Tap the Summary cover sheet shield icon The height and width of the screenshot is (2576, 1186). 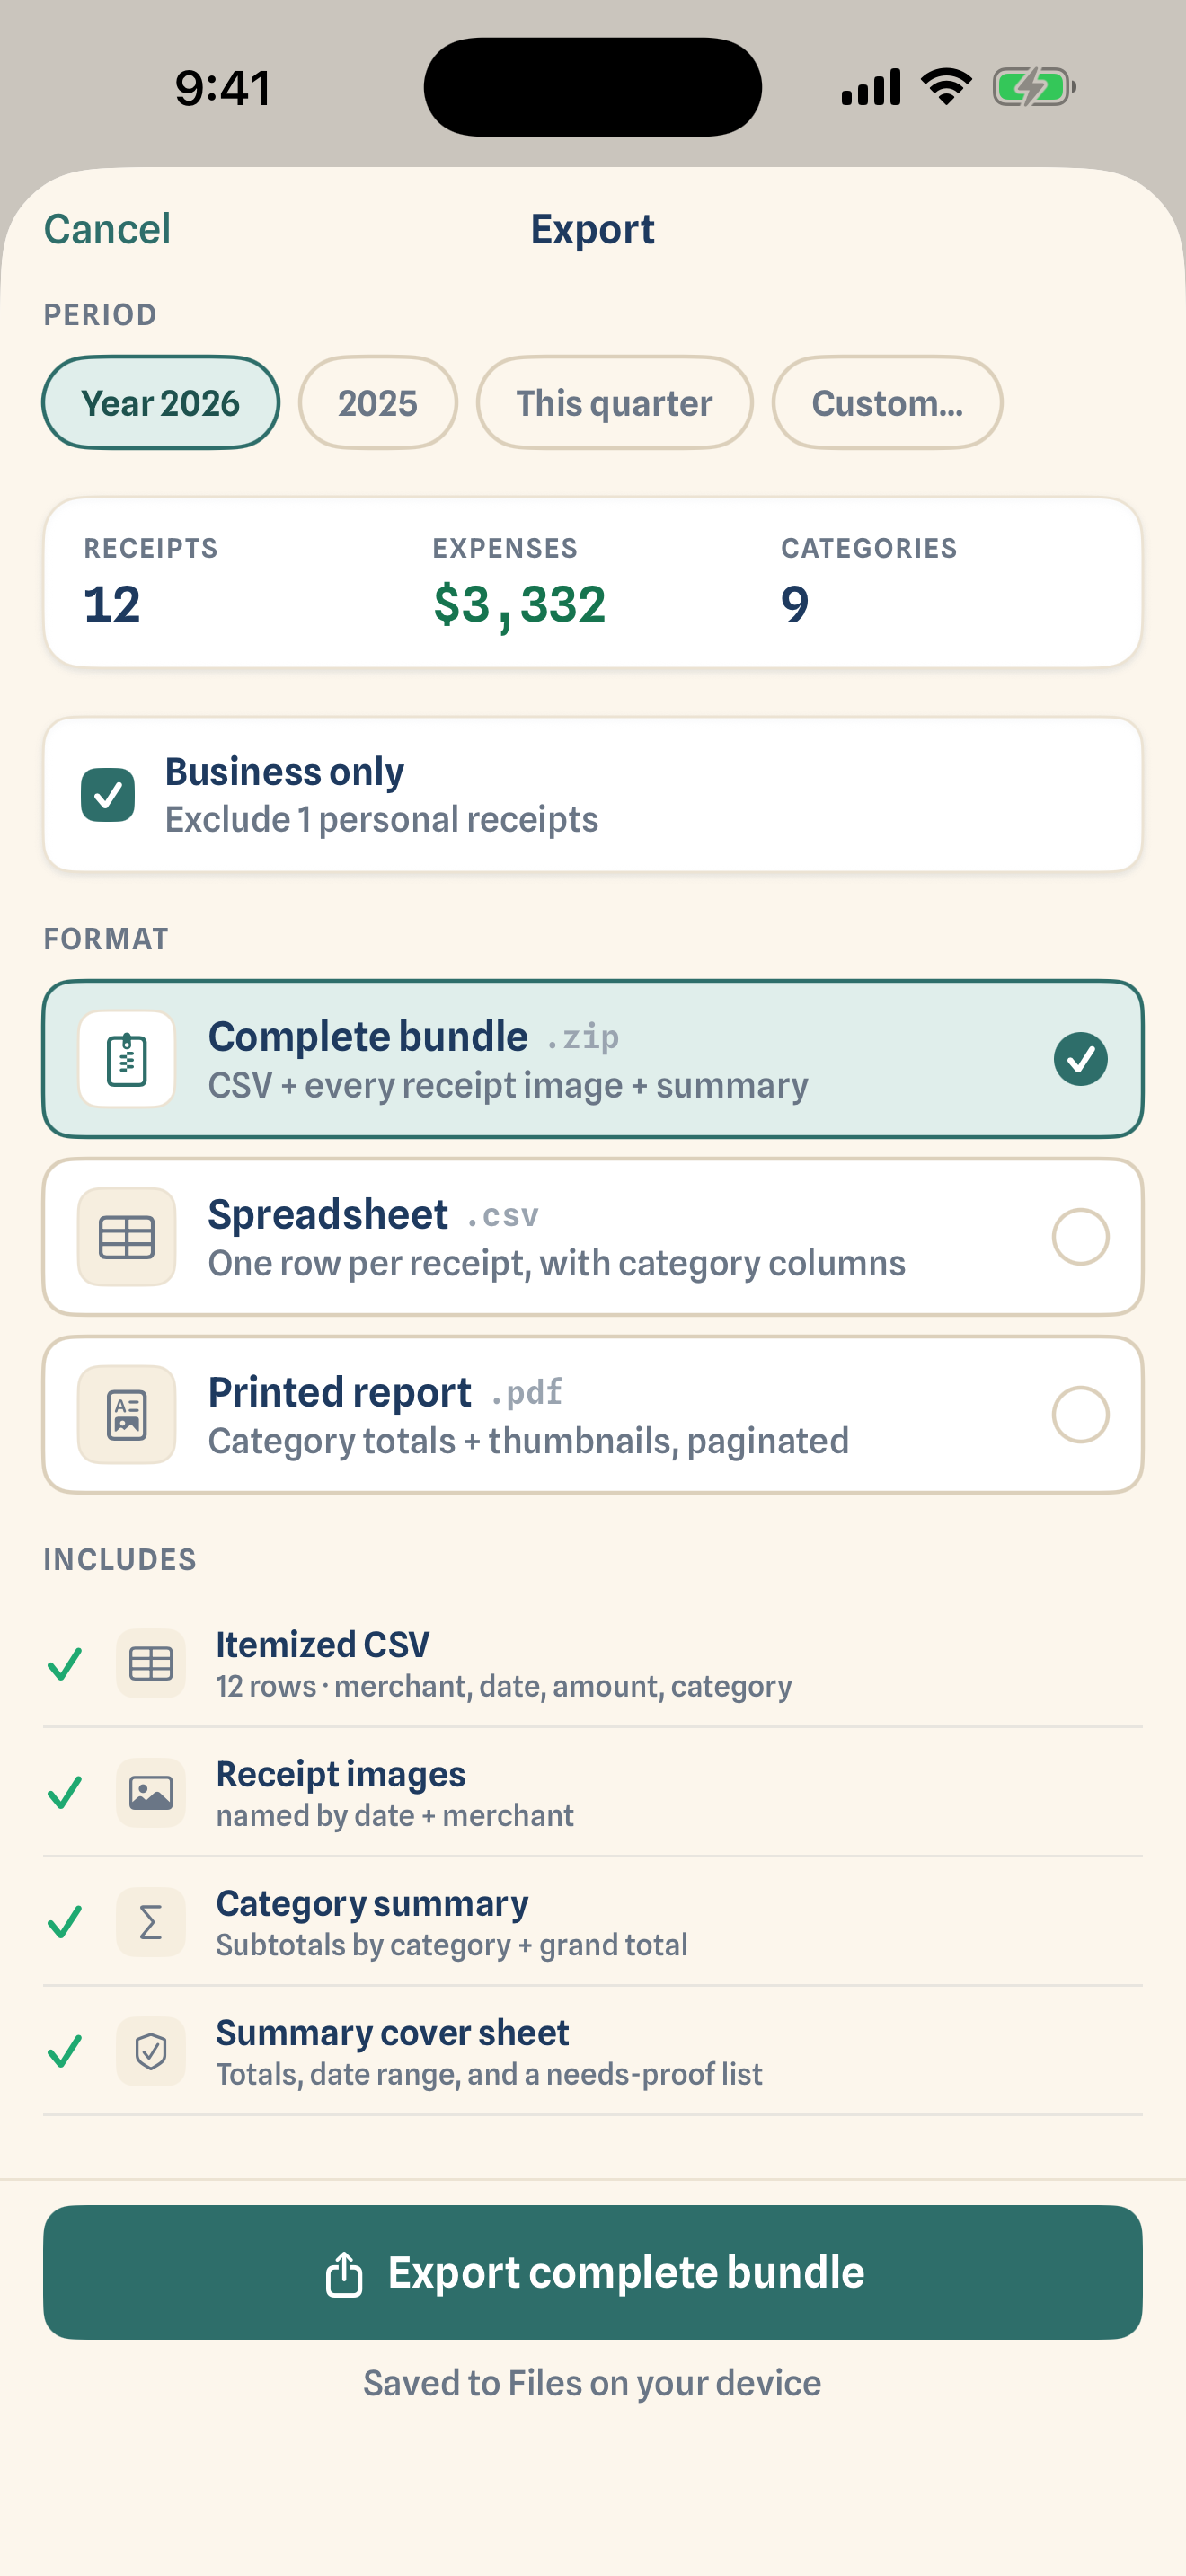tap(151, 2052)
